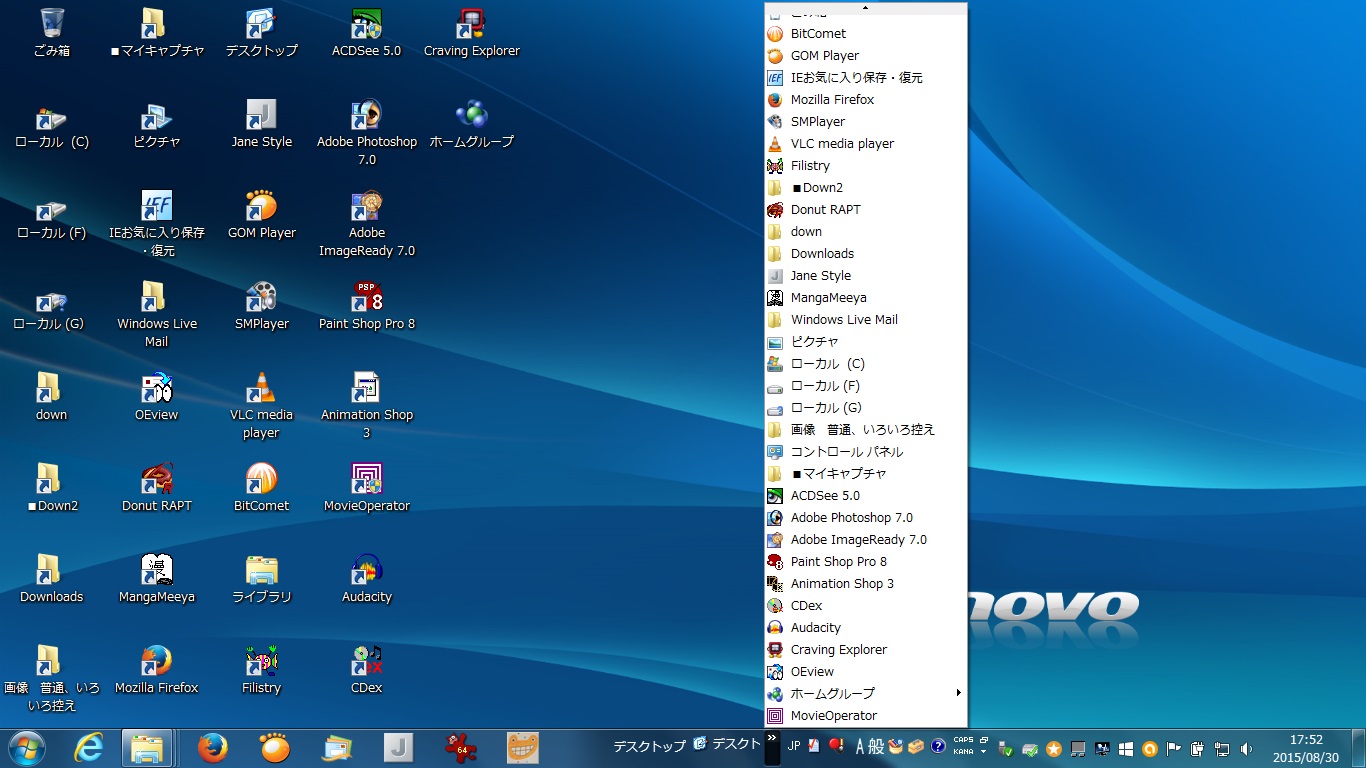This screenshot has width=1366, height=768.
Task: Click the Windows Start button
Action: pyautogui.click(x=27, y=747)
